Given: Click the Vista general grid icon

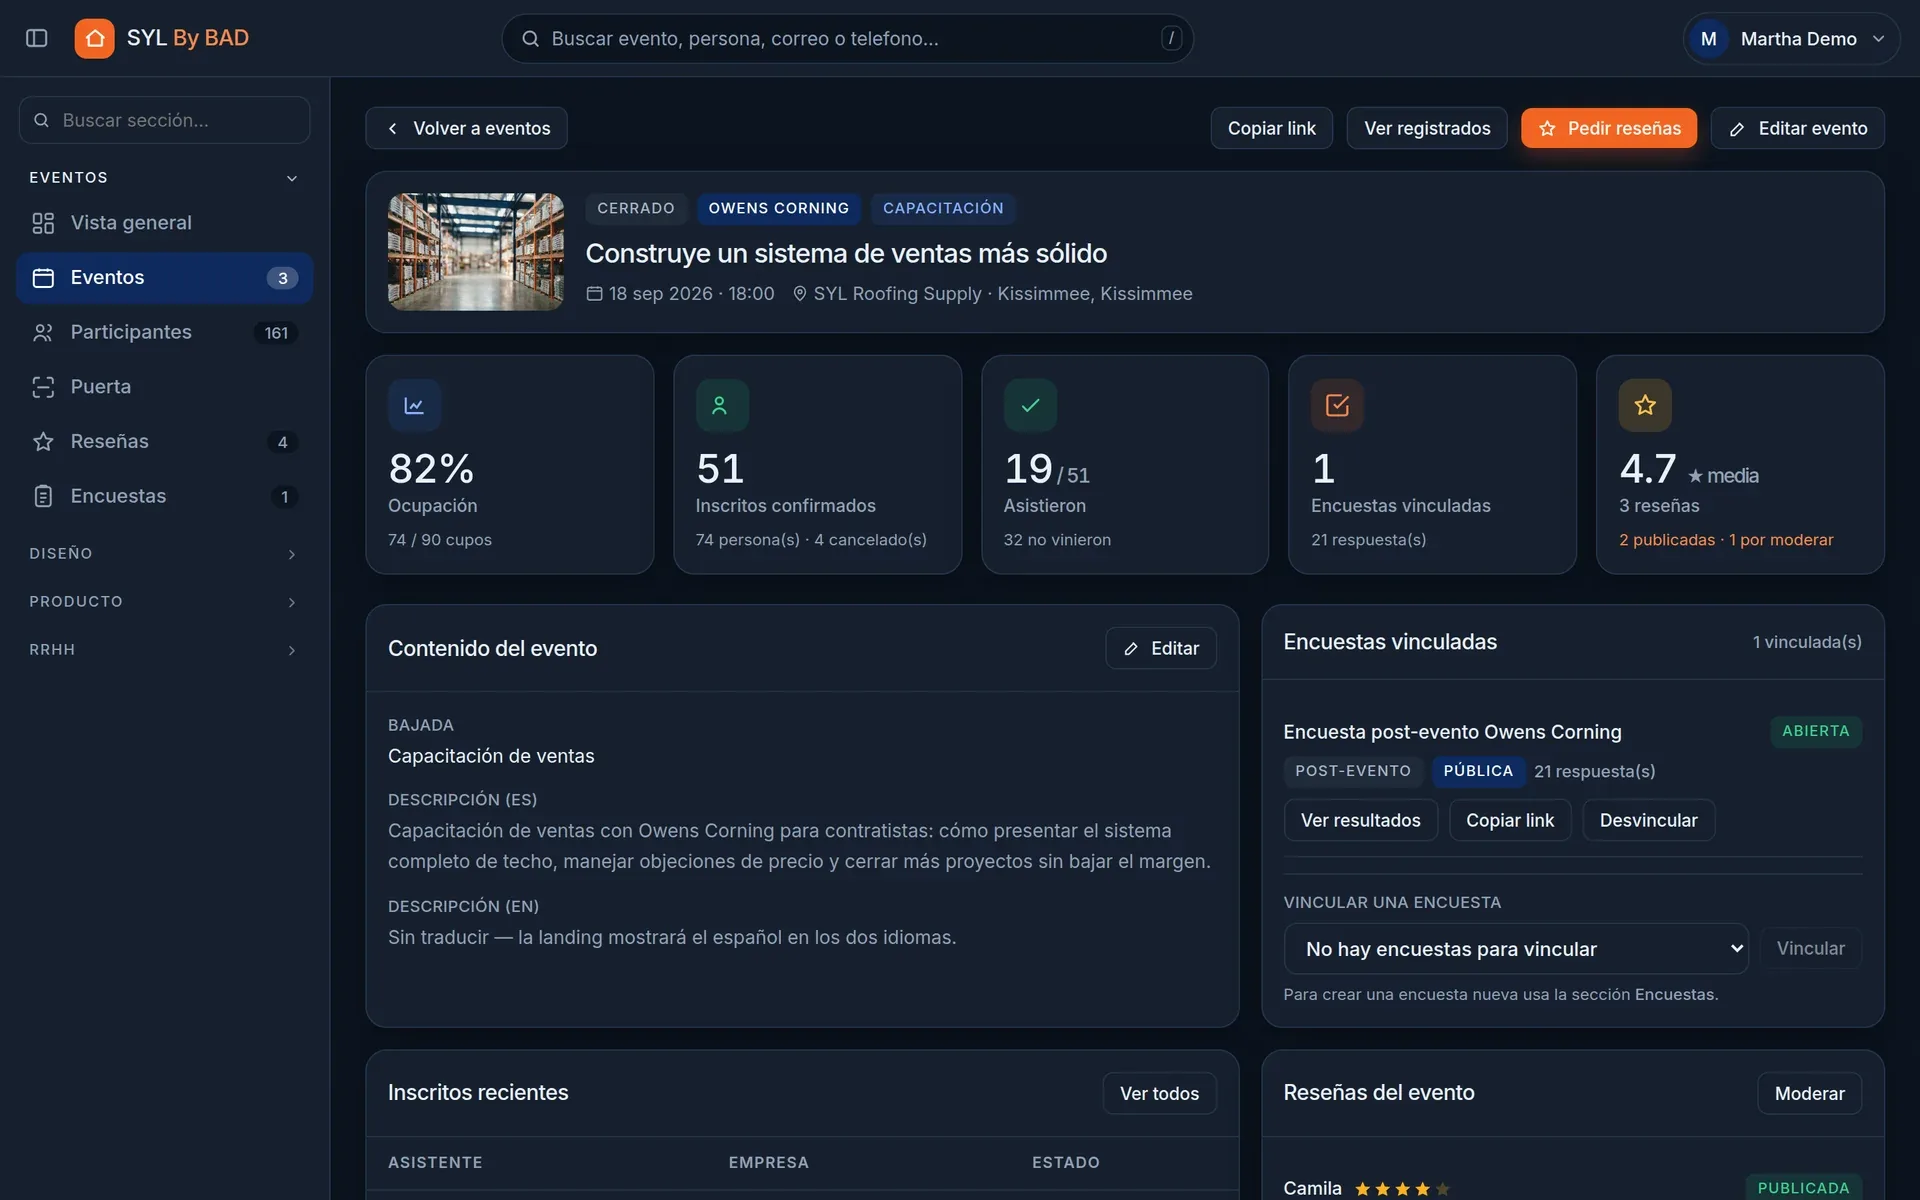Looking at the screenshot, I should 43,223.
